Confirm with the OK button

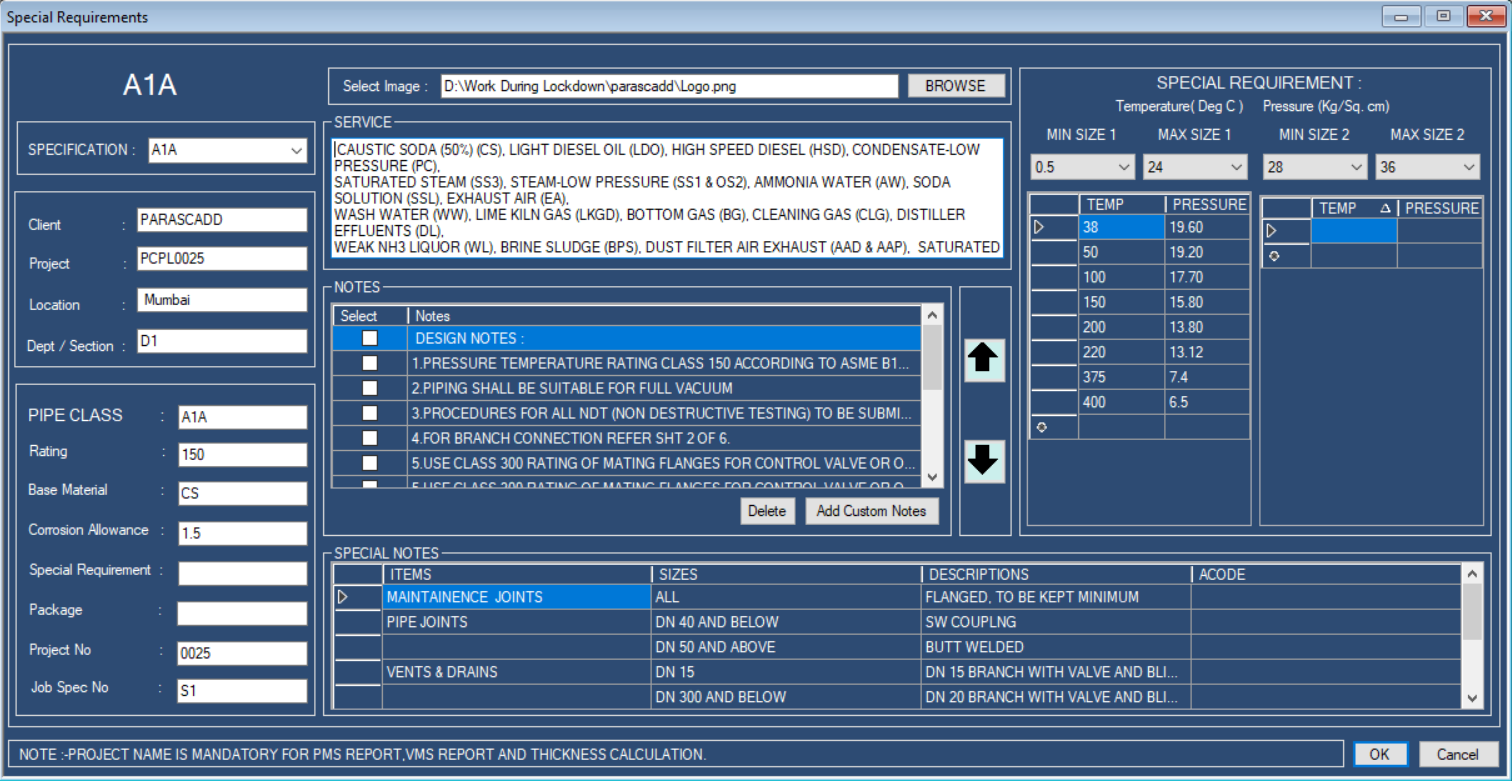[x=1380, y=754]
